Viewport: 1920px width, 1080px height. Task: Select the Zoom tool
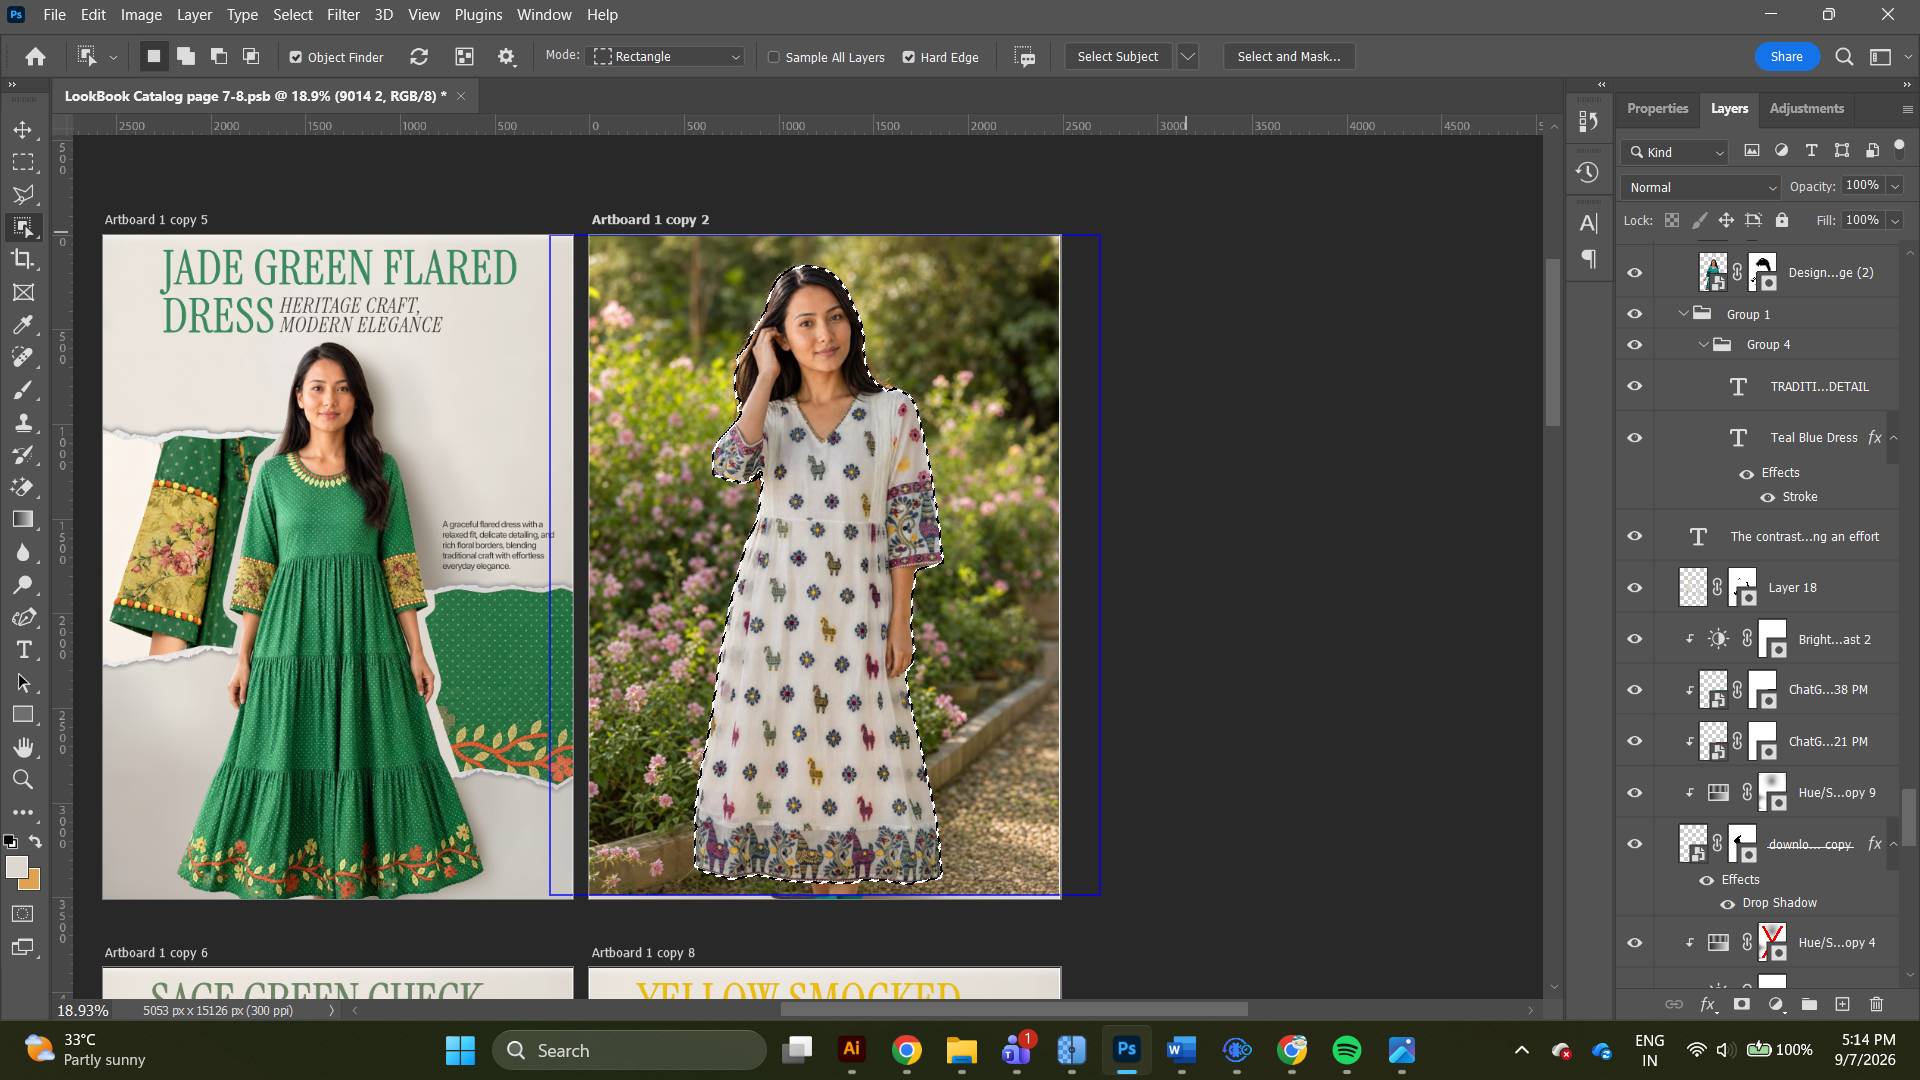[x=23, y=780]
